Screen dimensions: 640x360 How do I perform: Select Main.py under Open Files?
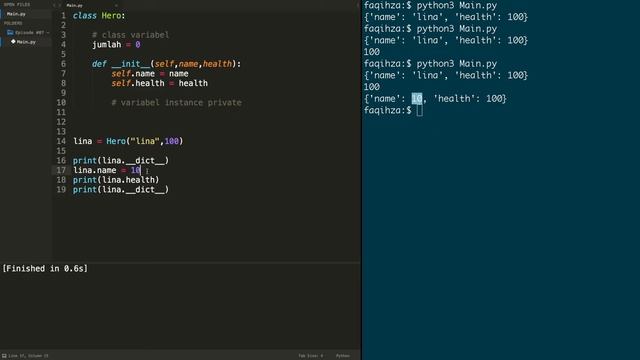16,14
